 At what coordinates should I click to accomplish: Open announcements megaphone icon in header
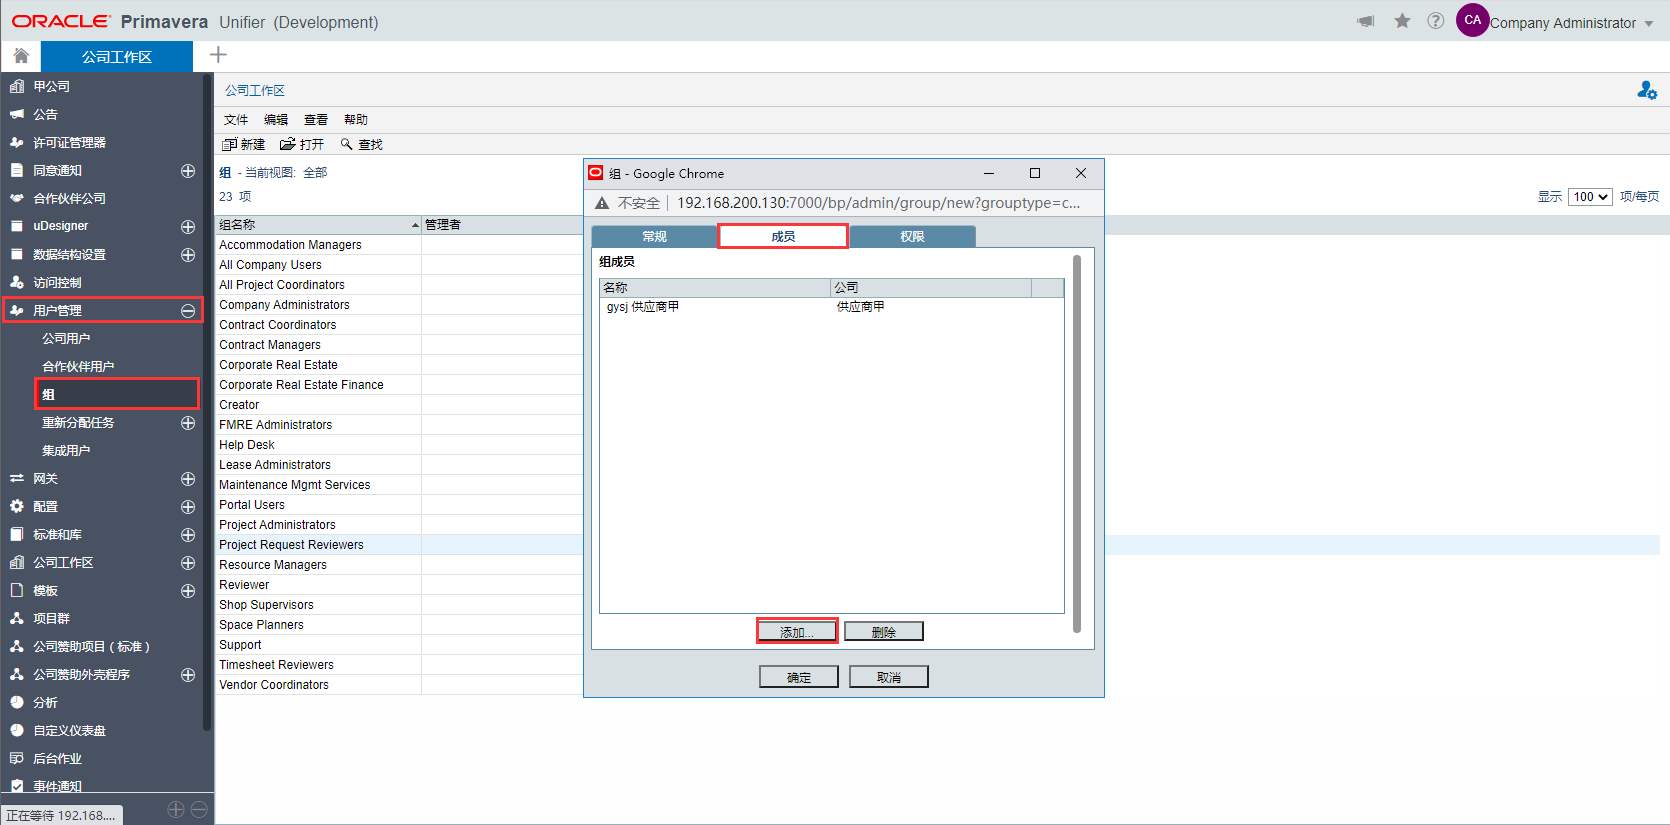click(1366, 21)
